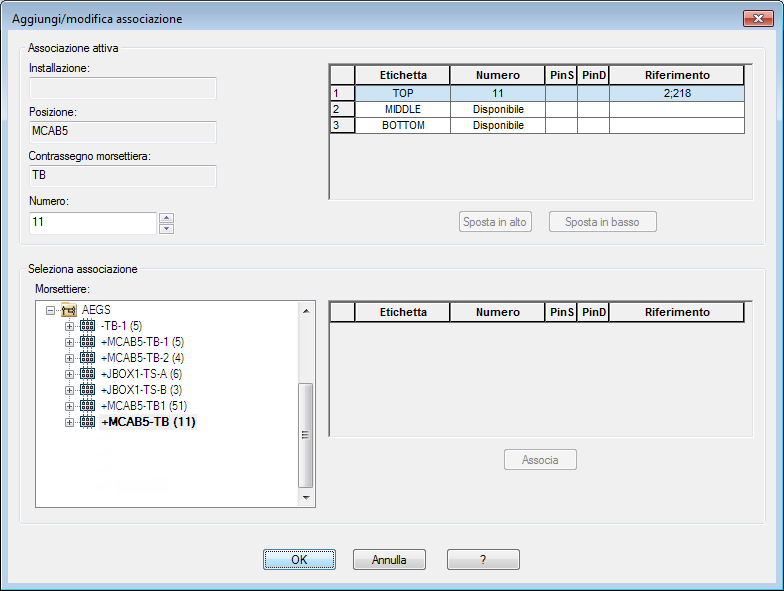Click row header 3 in upper table
The height and width of the screenshot is (591, 784).
tap(342, 126)
